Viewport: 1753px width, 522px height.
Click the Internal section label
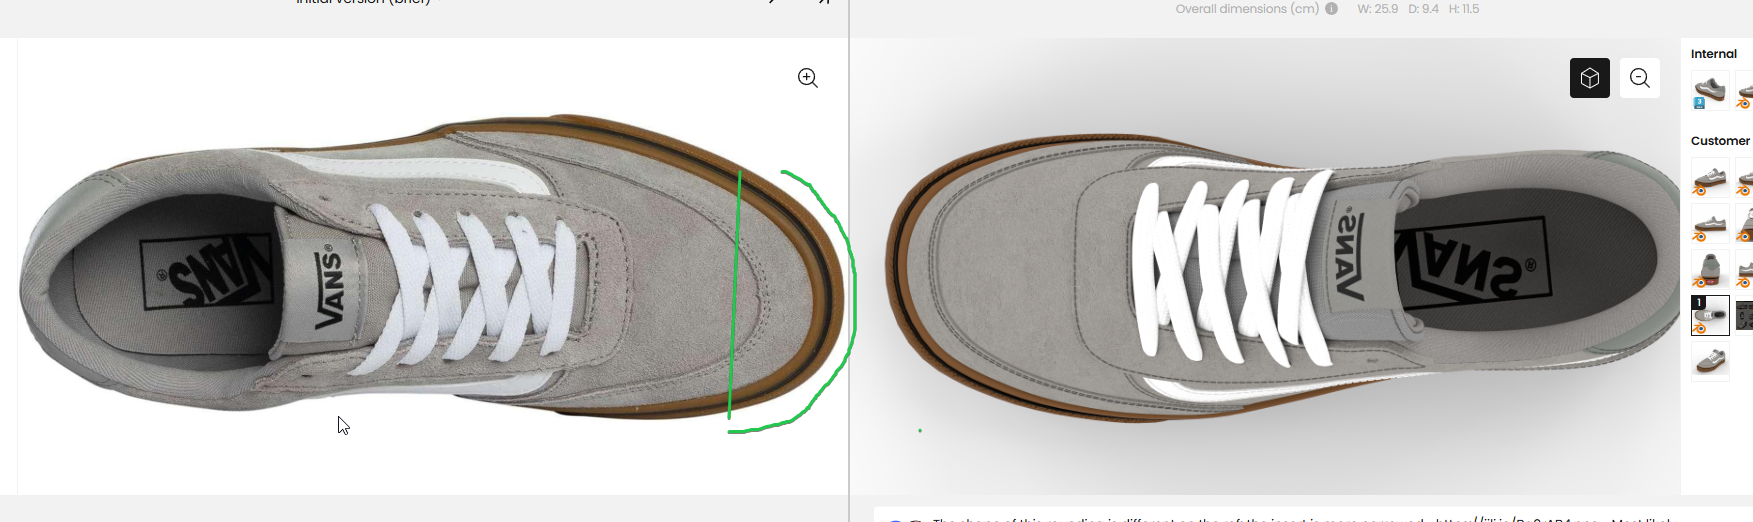(x=1714, y=54)
